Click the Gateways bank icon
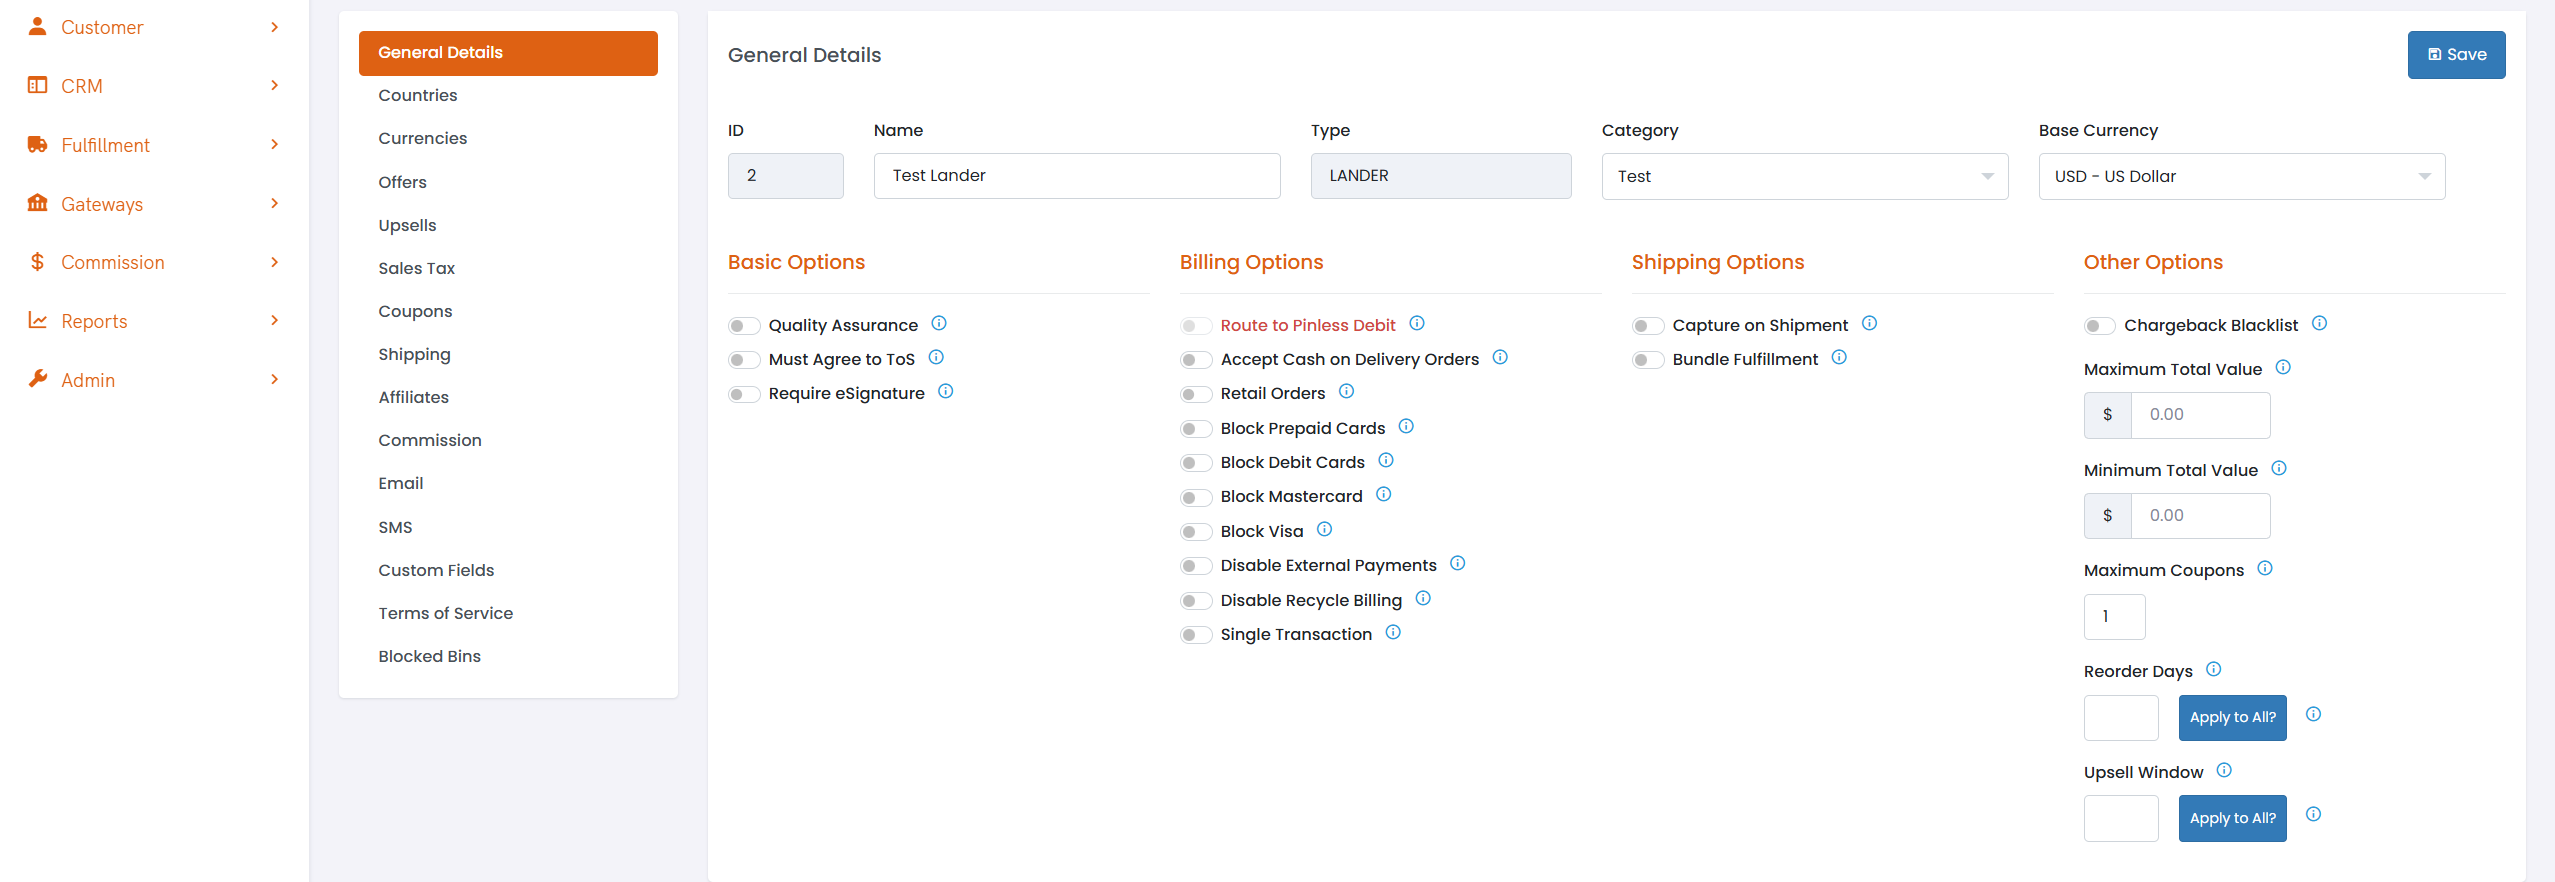 [38, 203]
